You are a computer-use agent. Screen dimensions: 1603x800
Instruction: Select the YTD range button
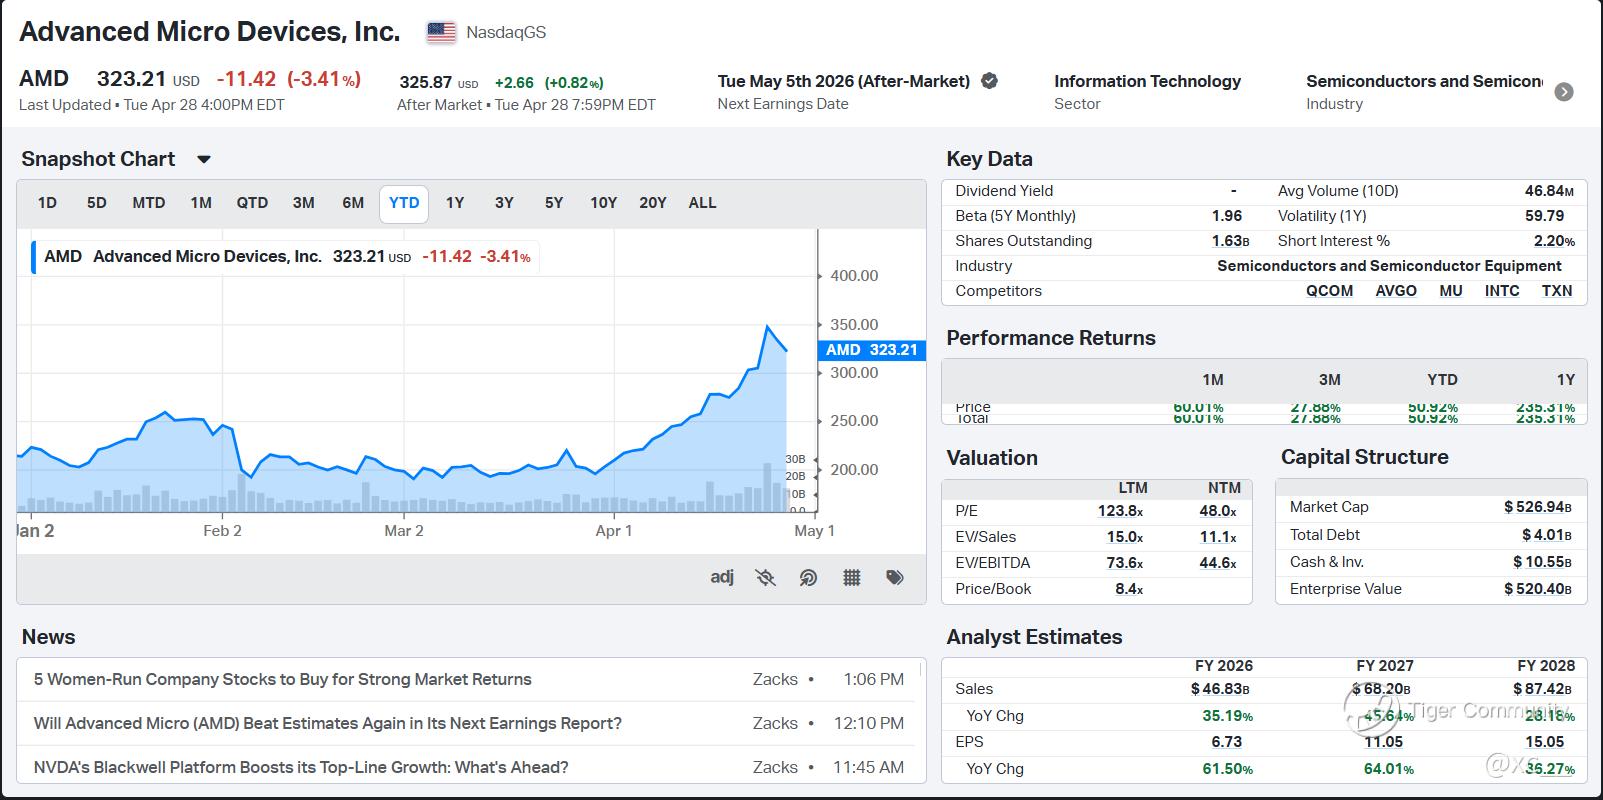(x=404, y=203)
